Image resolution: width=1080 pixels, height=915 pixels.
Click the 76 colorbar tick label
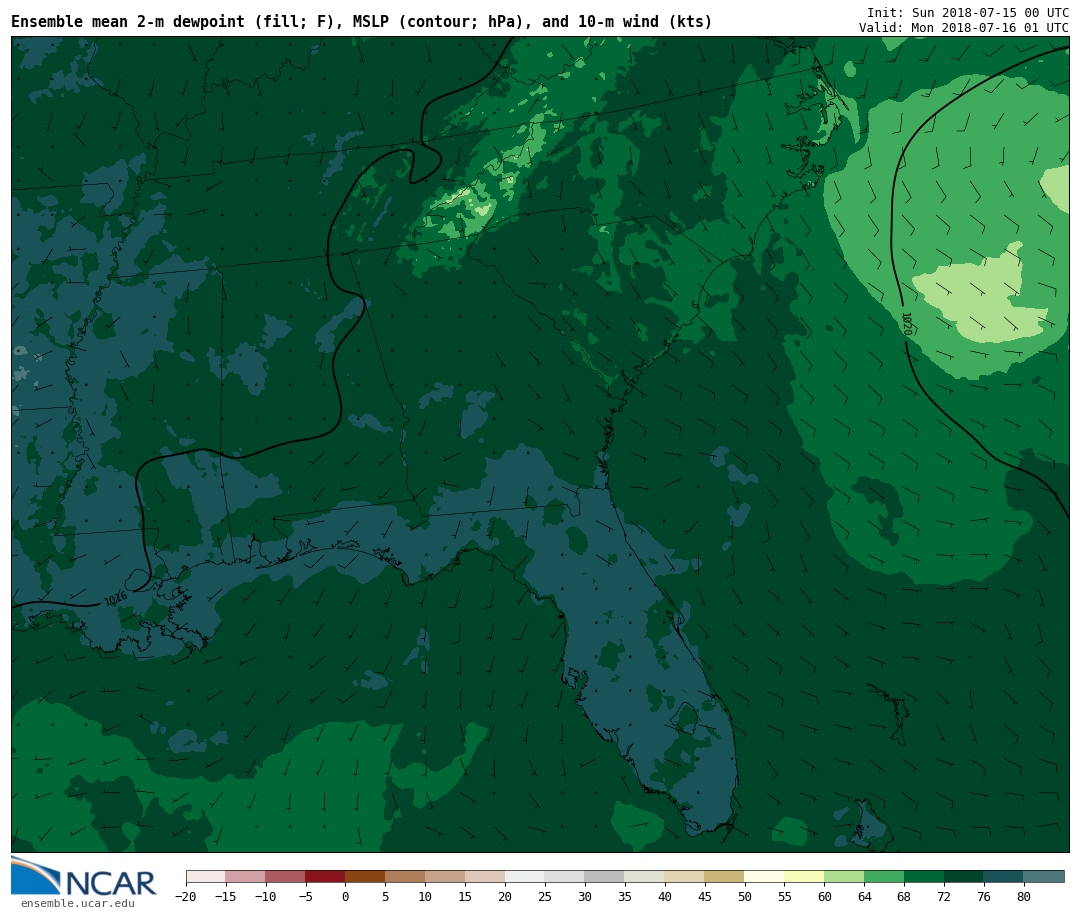[x=985, y=897]
